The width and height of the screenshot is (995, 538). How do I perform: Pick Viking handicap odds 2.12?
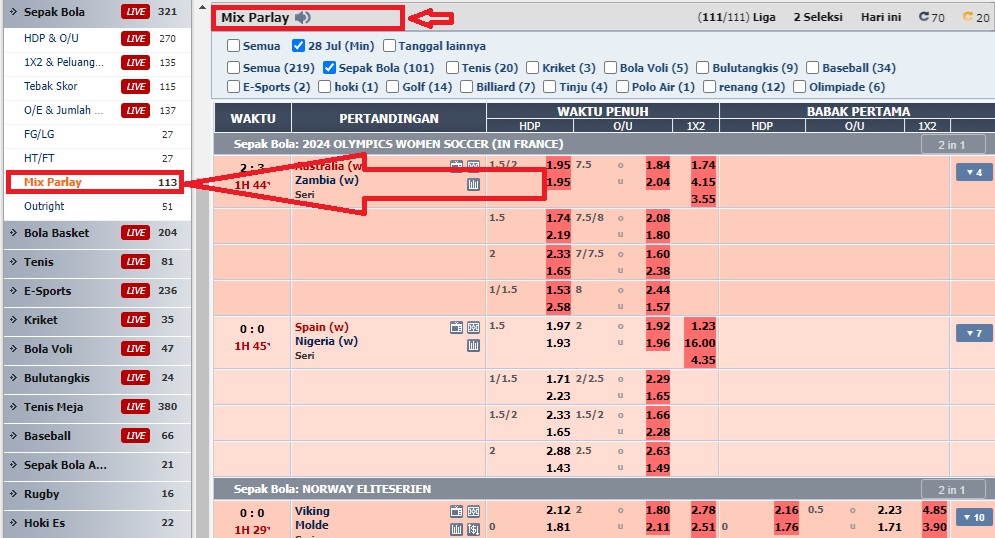(x=558, y=510)
